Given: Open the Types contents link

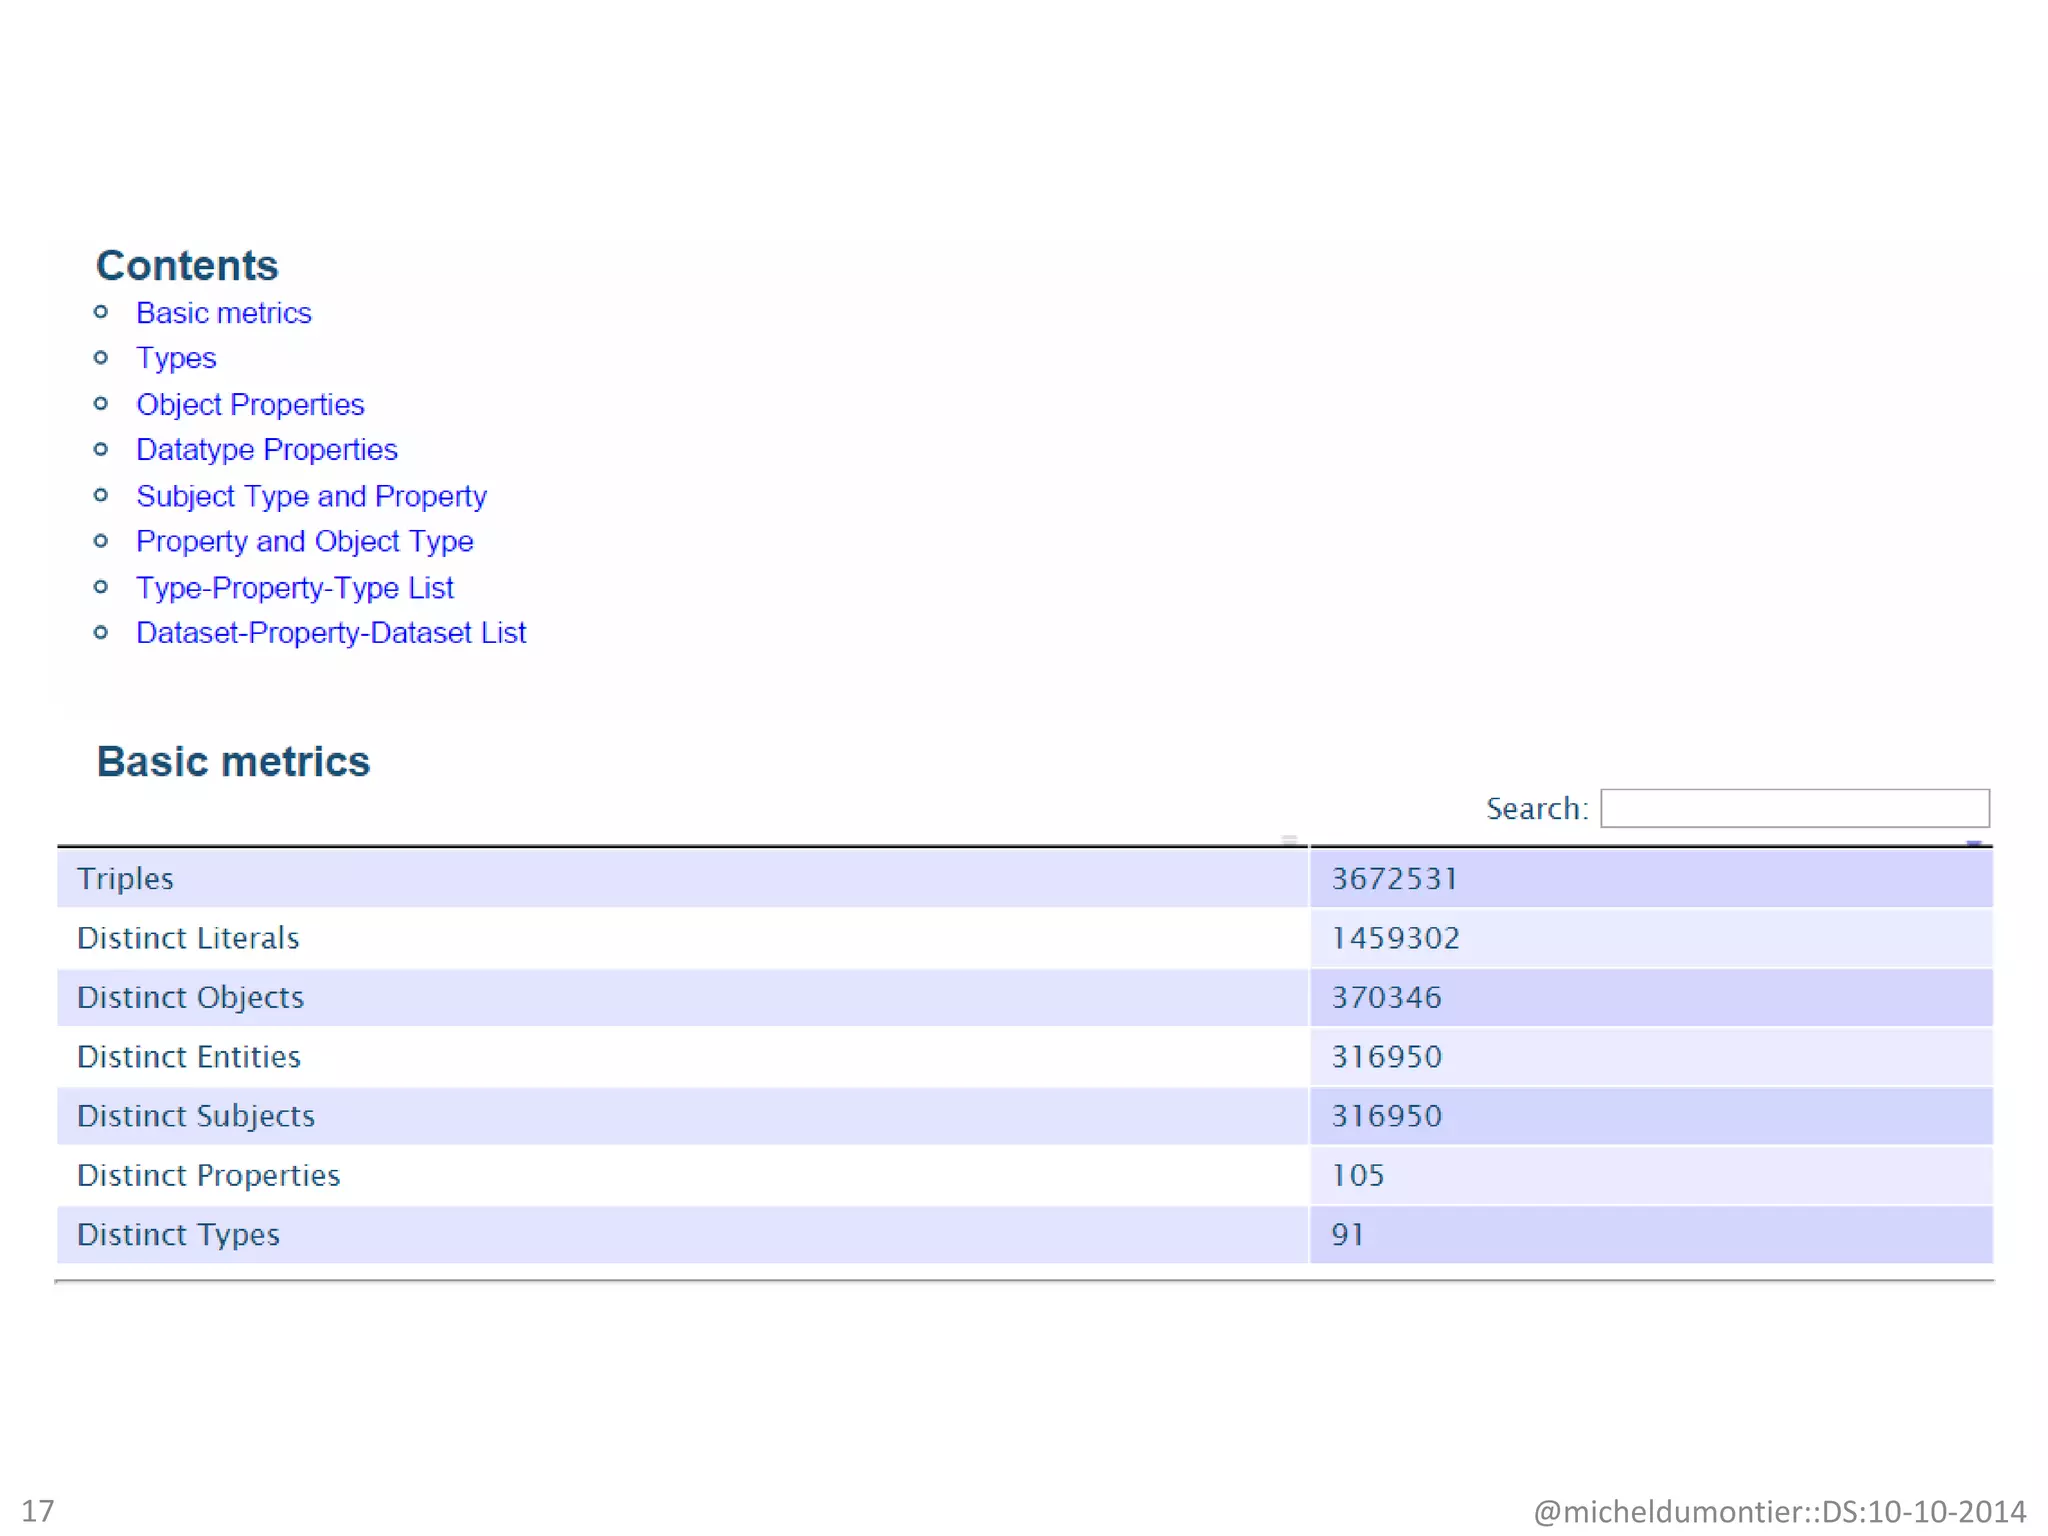Looking at the screenshot, I should point(176,358).
